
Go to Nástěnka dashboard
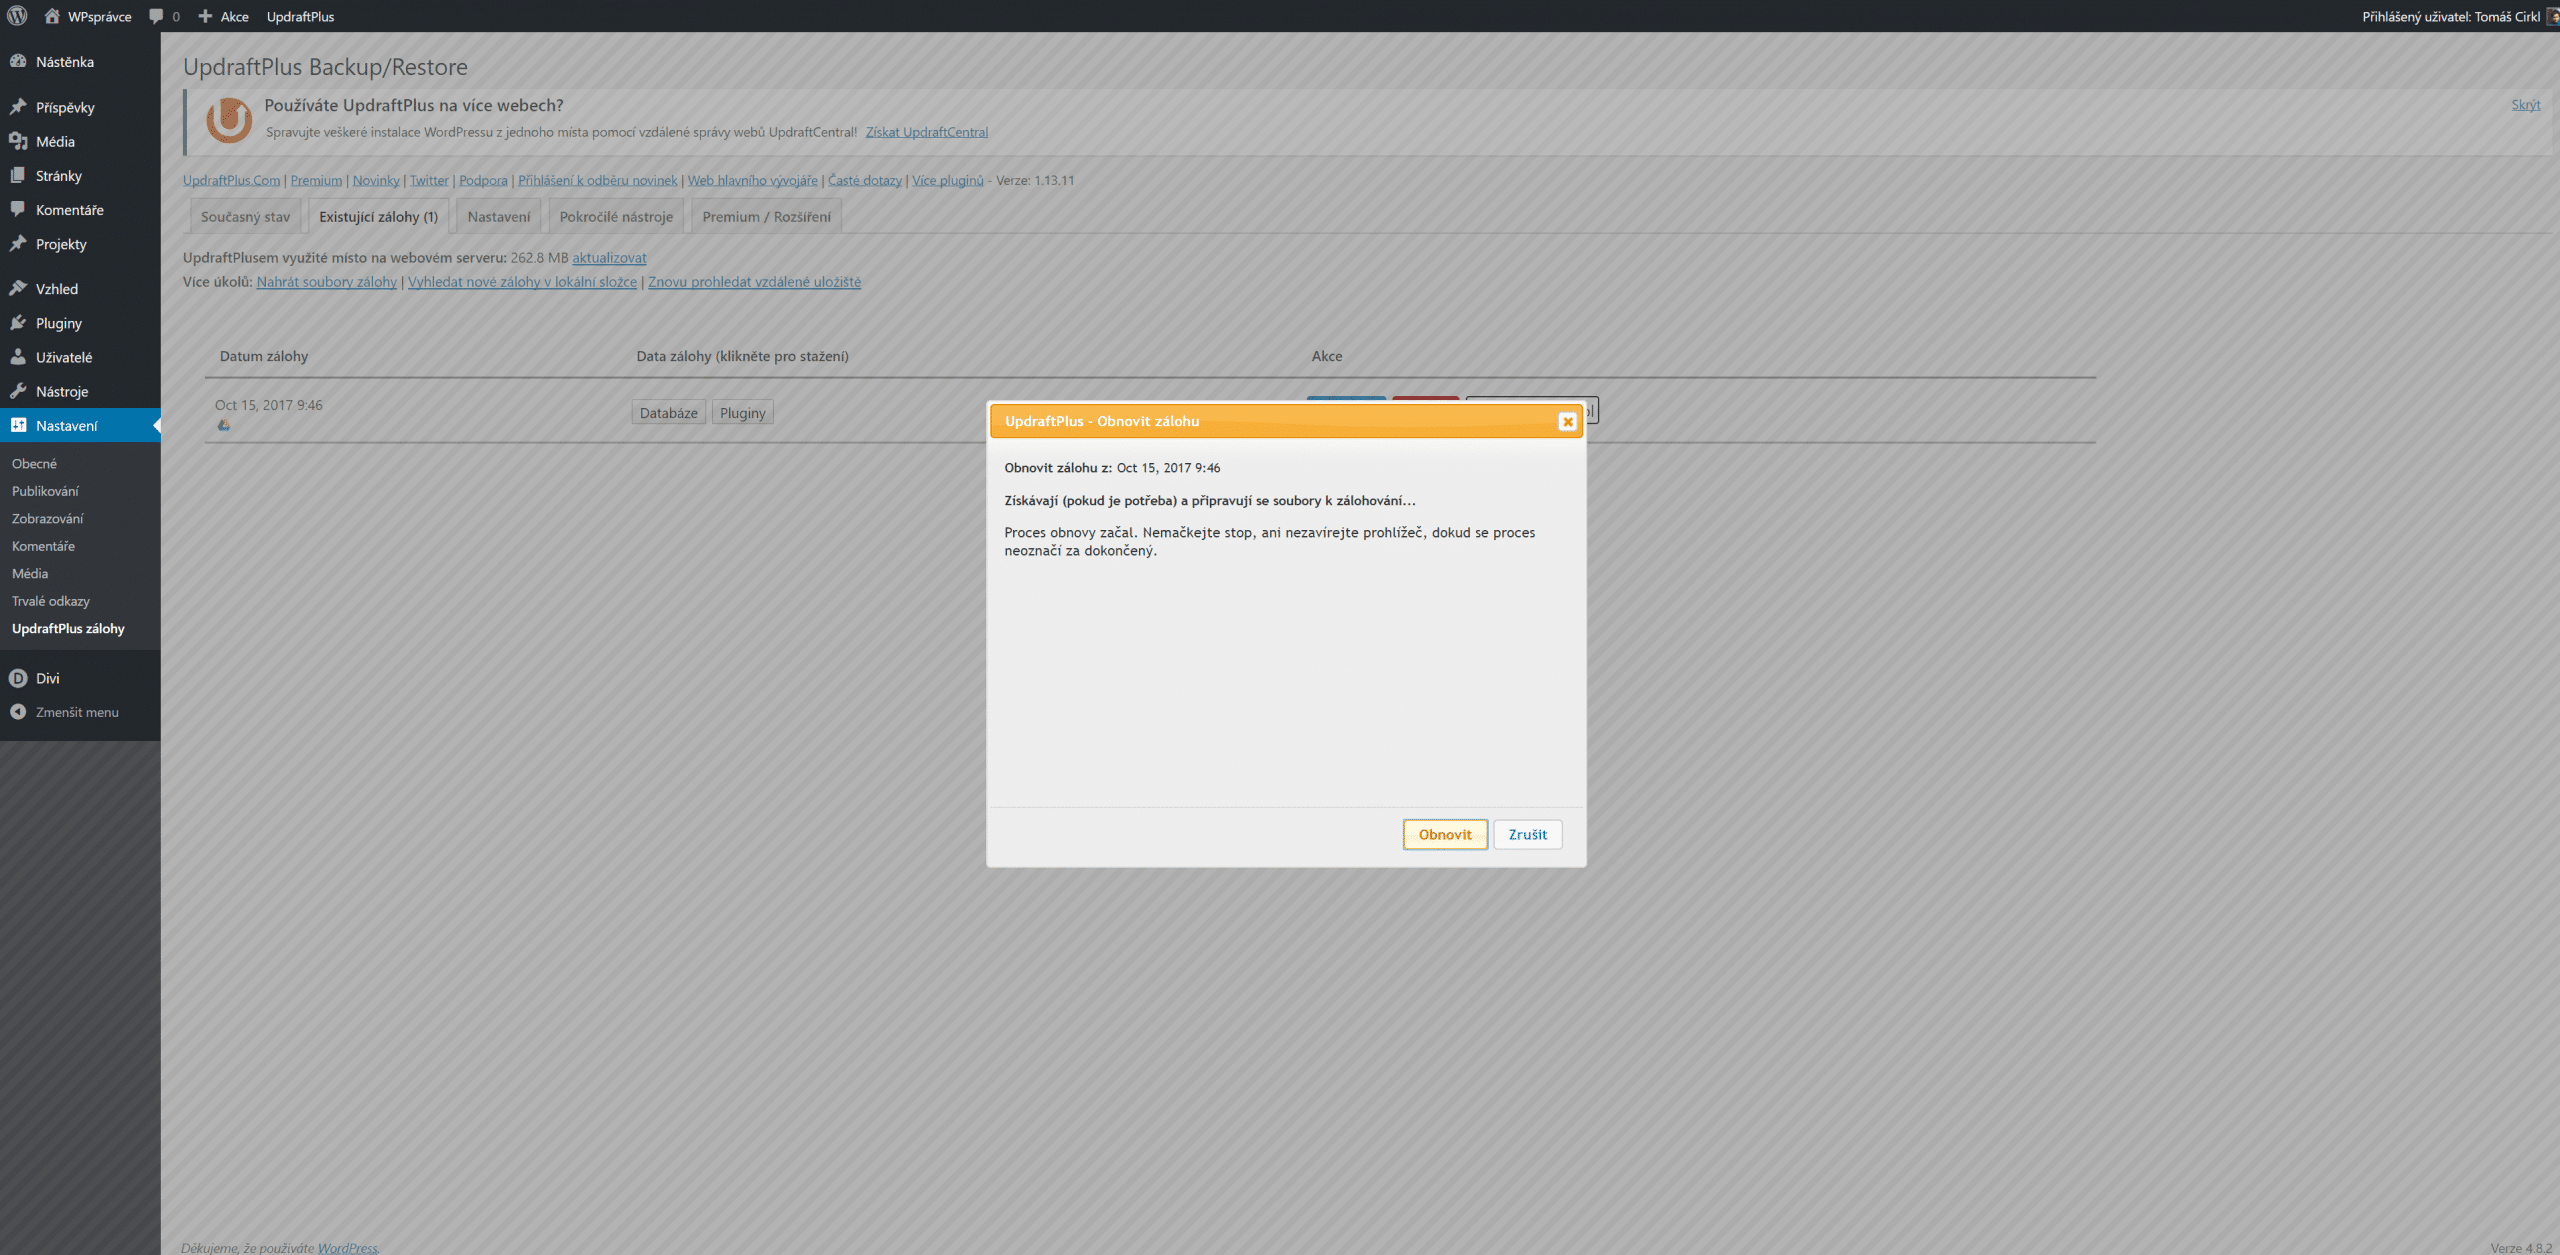point(80,62)
